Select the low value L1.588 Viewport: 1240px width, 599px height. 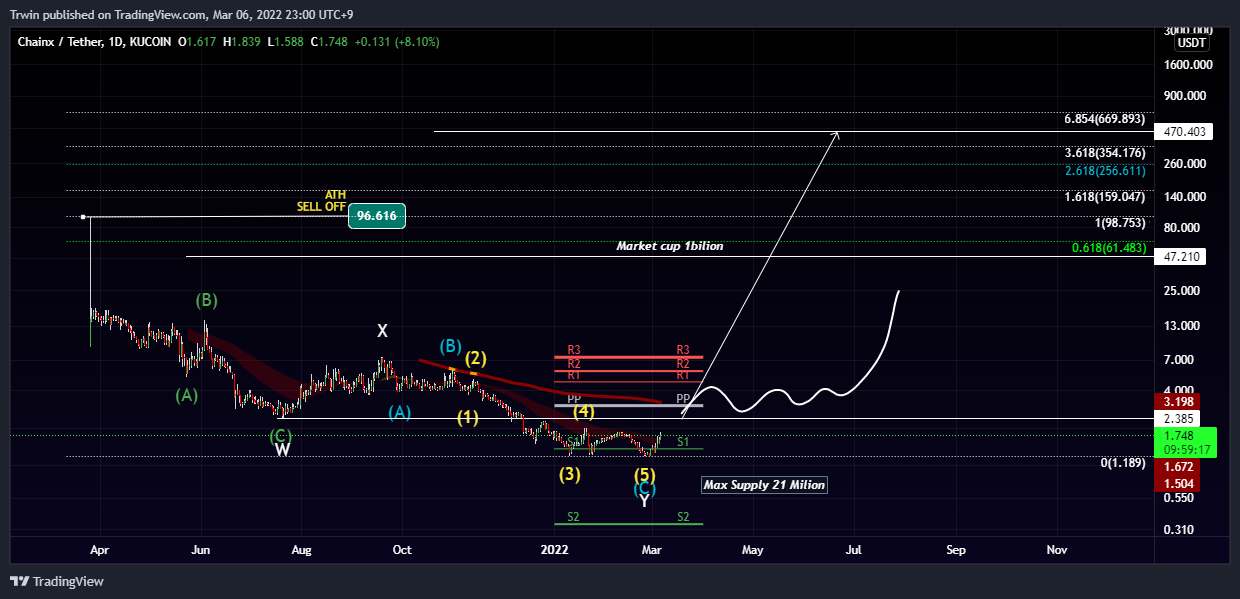click(286, 42)
